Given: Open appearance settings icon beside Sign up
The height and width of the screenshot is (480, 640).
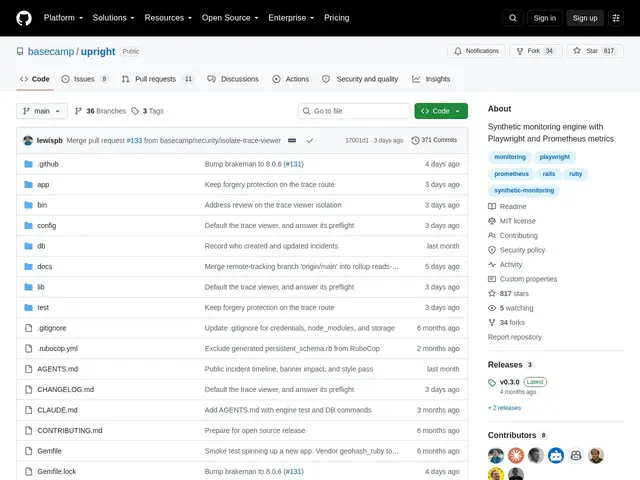Looking at the screenshot, I should point(616,18).
